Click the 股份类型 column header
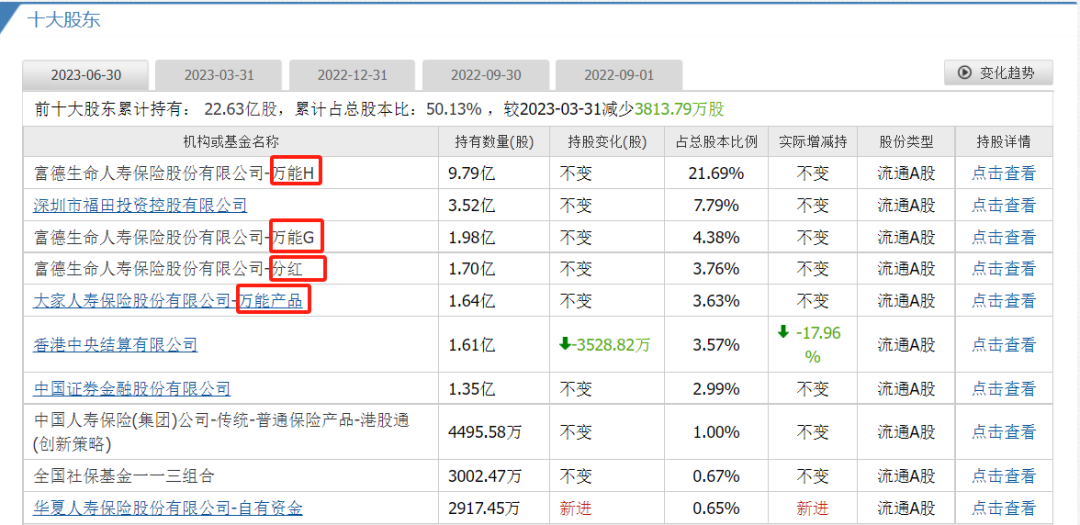Viewport: 1080px width, 525px height. [906, 142]
